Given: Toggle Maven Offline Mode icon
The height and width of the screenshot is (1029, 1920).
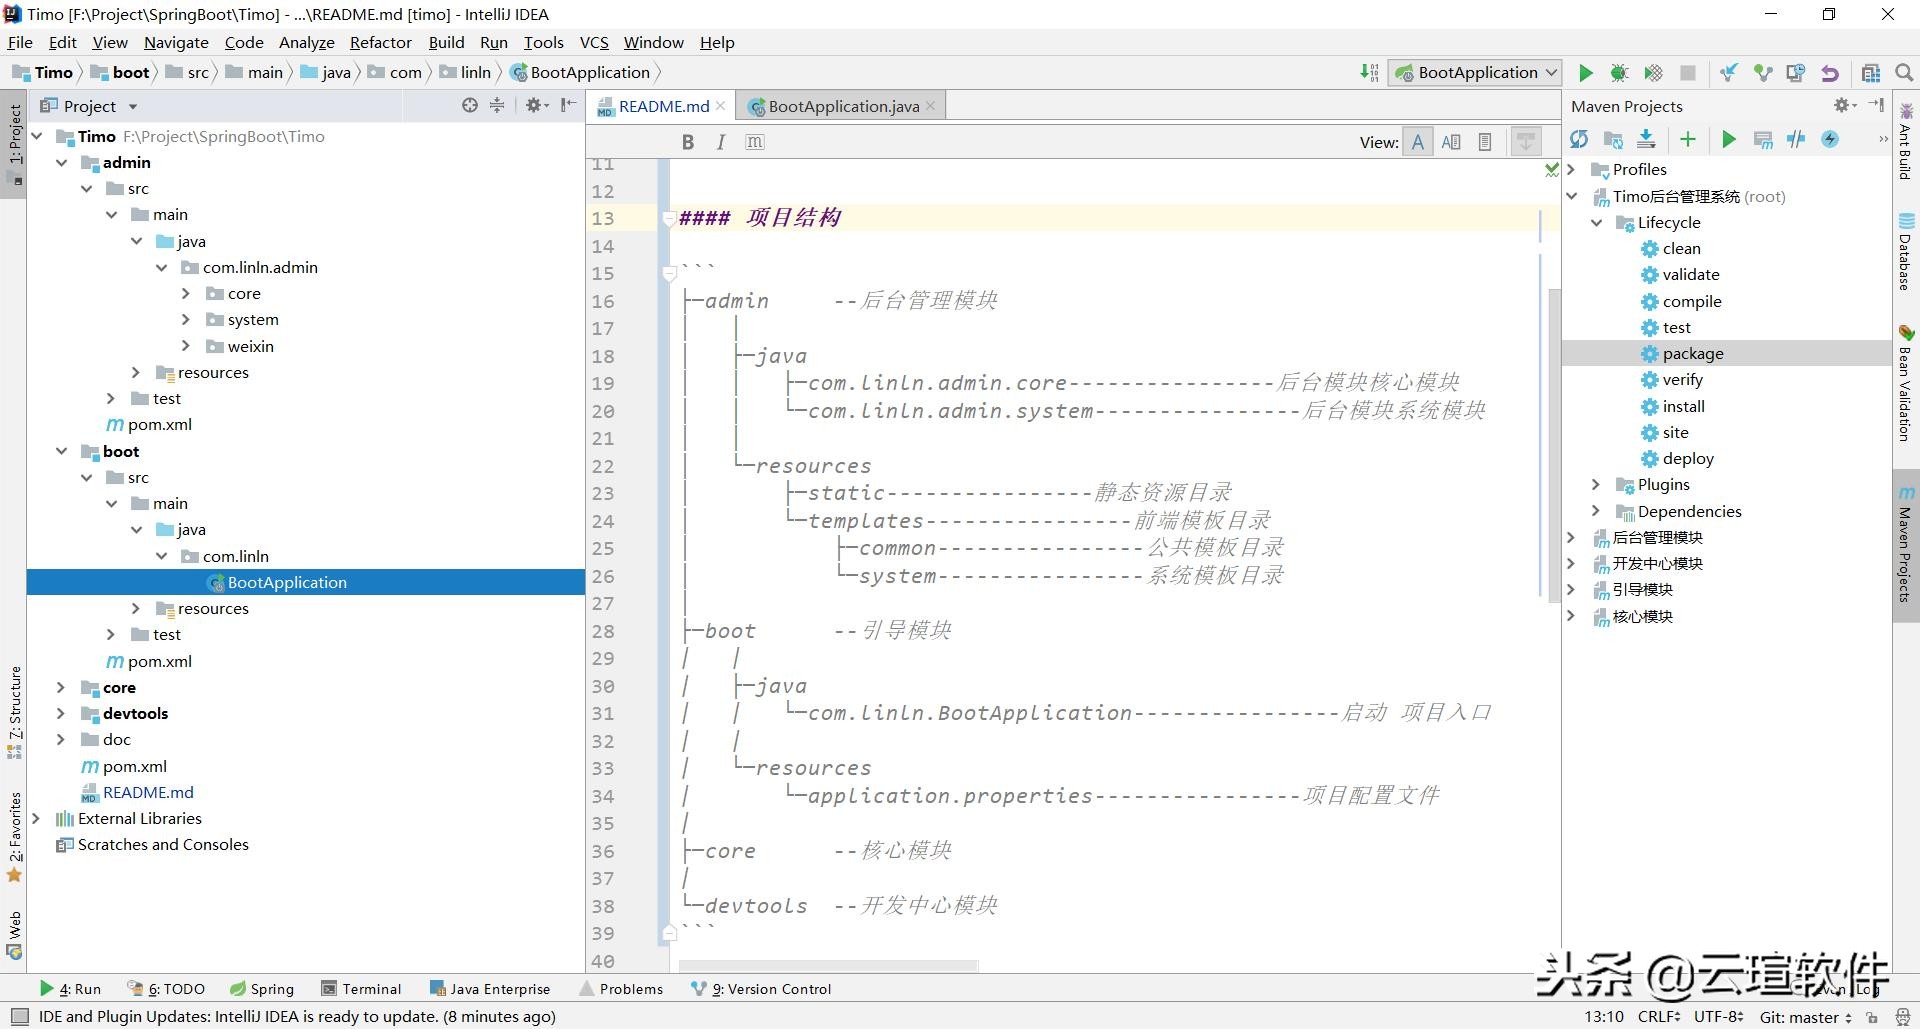Looking at the screenshot, I should (x=1796, y=140).
